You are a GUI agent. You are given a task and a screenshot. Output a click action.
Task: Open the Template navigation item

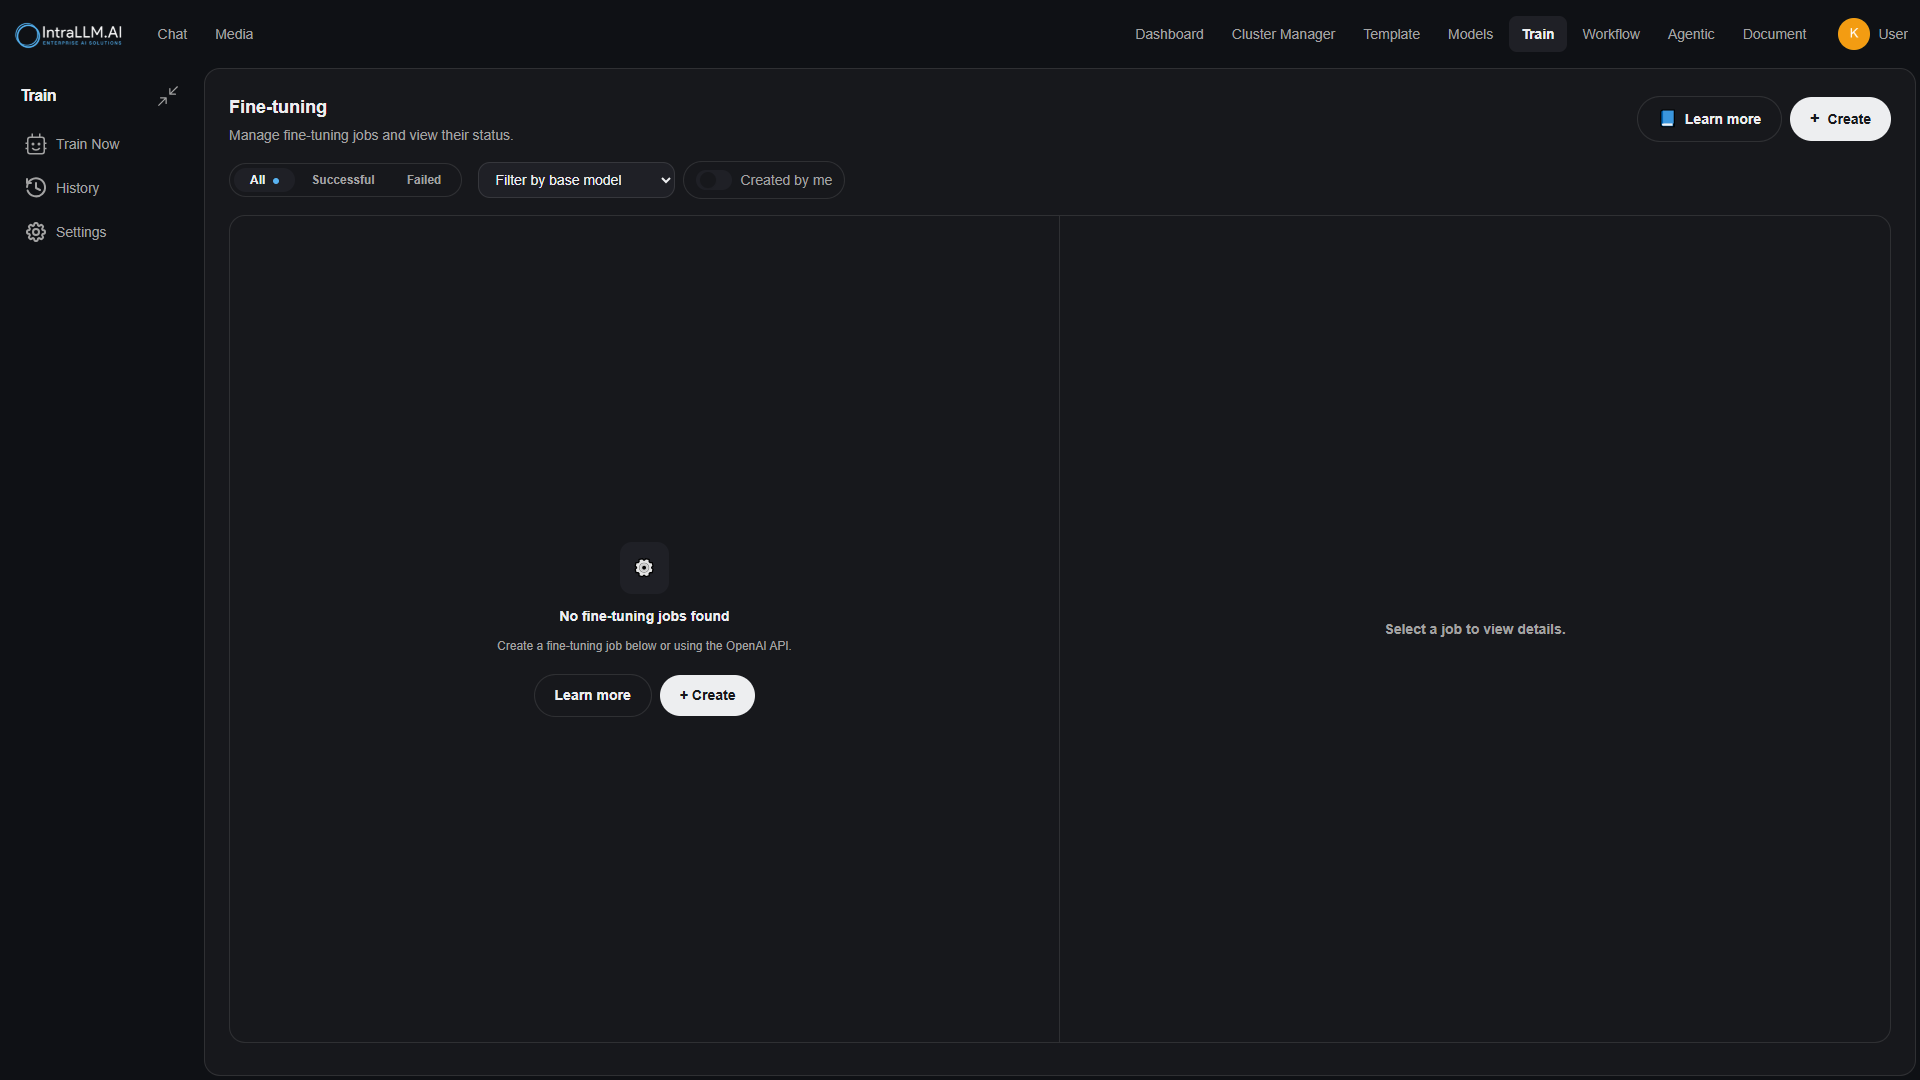[x=1391, y=34]
